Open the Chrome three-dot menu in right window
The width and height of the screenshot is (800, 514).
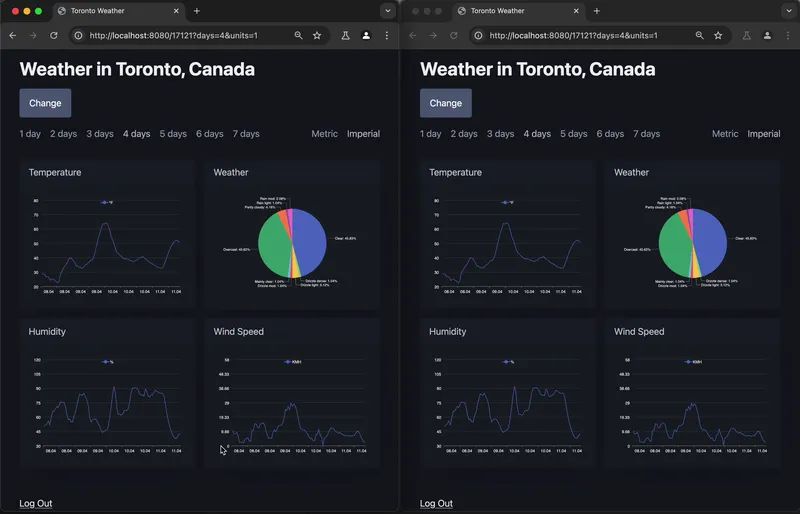[x=787, y=35]
